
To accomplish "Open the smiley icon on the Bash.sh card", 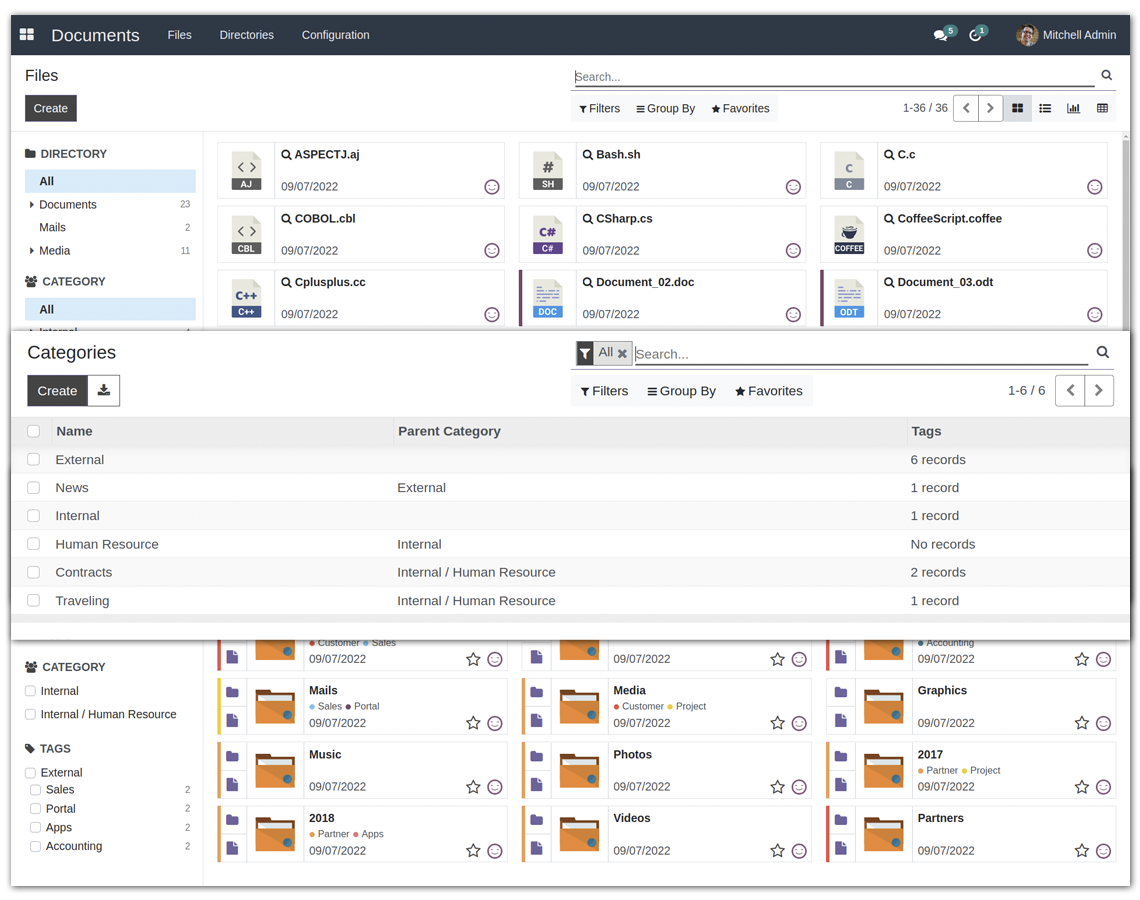I will coord(793,187).
